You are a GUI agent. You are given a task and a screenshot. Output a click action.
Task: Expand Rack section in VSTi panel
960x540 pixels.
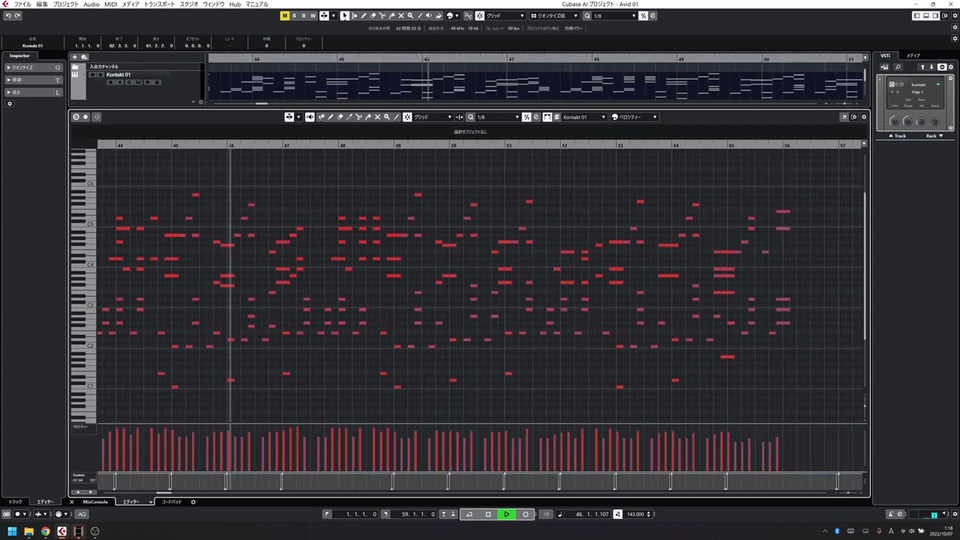[934, 136]
